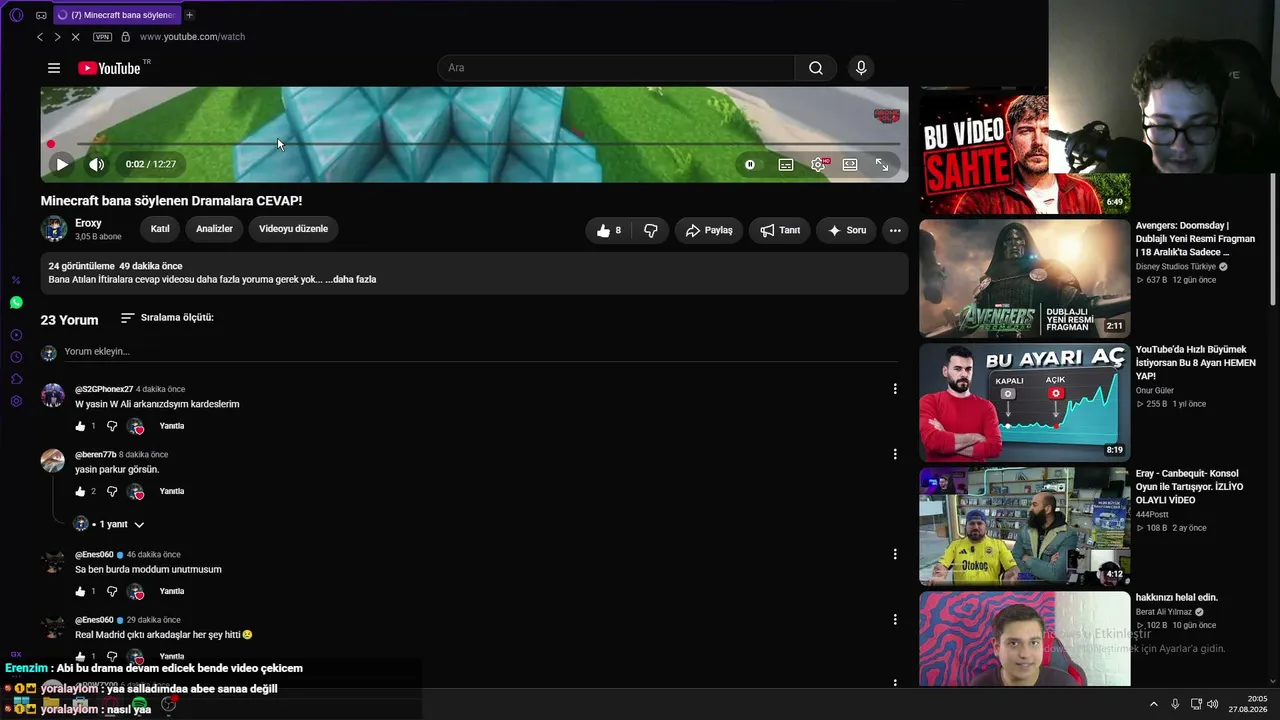Open the Eroxy channel avatar
This screenshot has height=720, width=1280.
click(x=54, y=229)
